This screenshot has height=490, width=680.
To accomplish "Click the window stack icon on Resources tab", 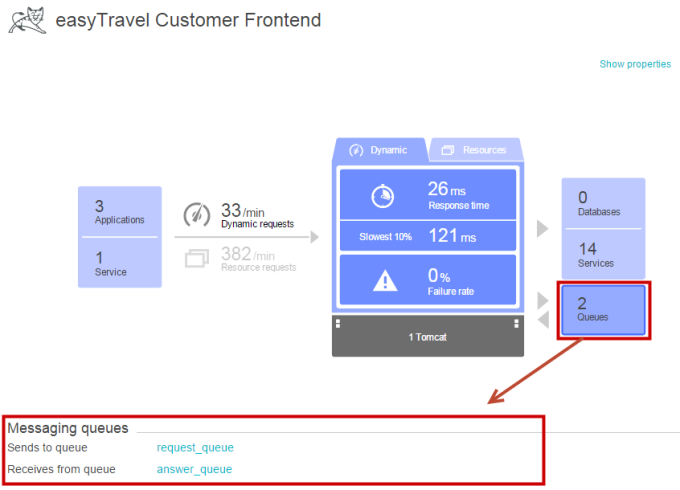I will pos(448,150).
